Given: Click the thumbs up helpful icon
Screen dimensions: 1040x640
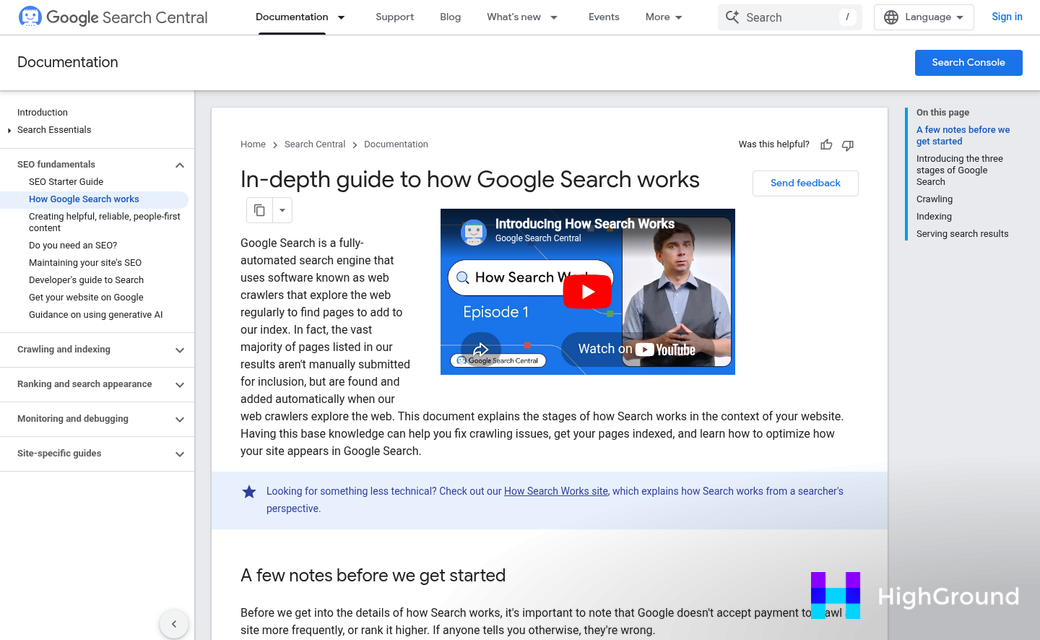Looking at the screenshot, I should (826, 145).
